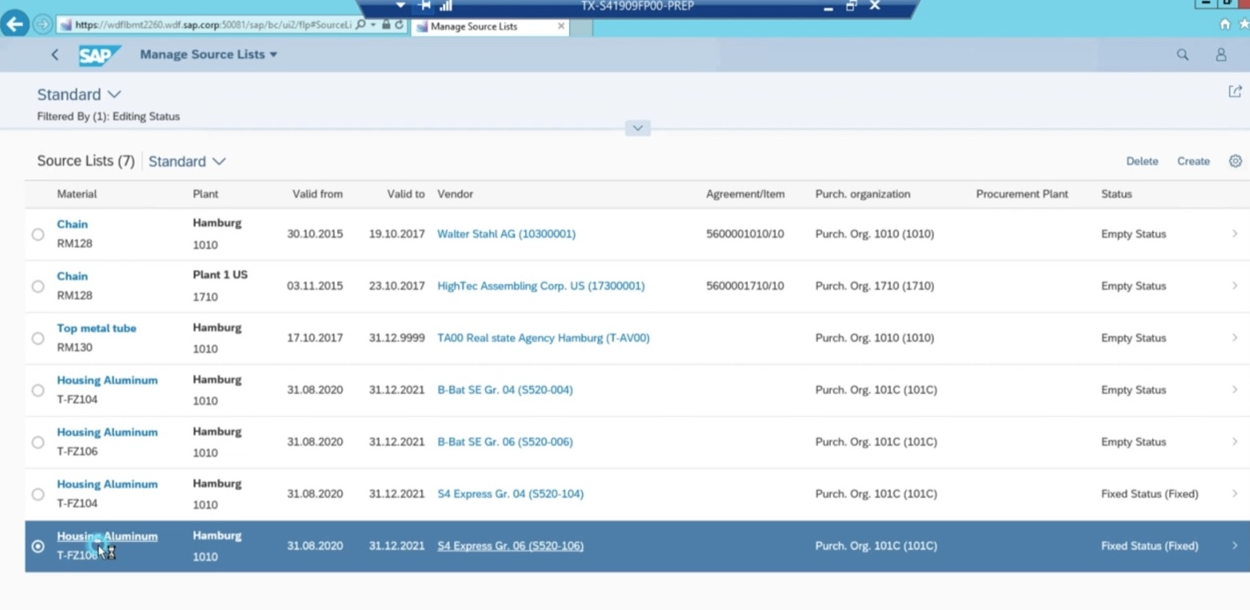The height and width of the screenshot is (610, 1250).
Task: Open the remote session bar dropdown arrow
Action: (400, 6)
